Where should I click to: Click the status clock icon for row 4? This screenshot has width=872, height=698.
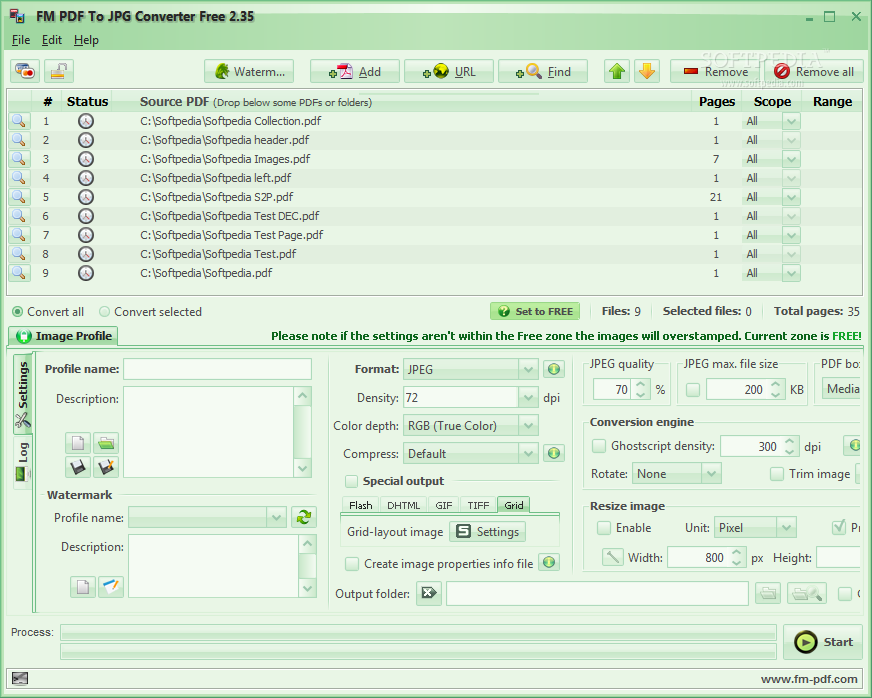86,178
